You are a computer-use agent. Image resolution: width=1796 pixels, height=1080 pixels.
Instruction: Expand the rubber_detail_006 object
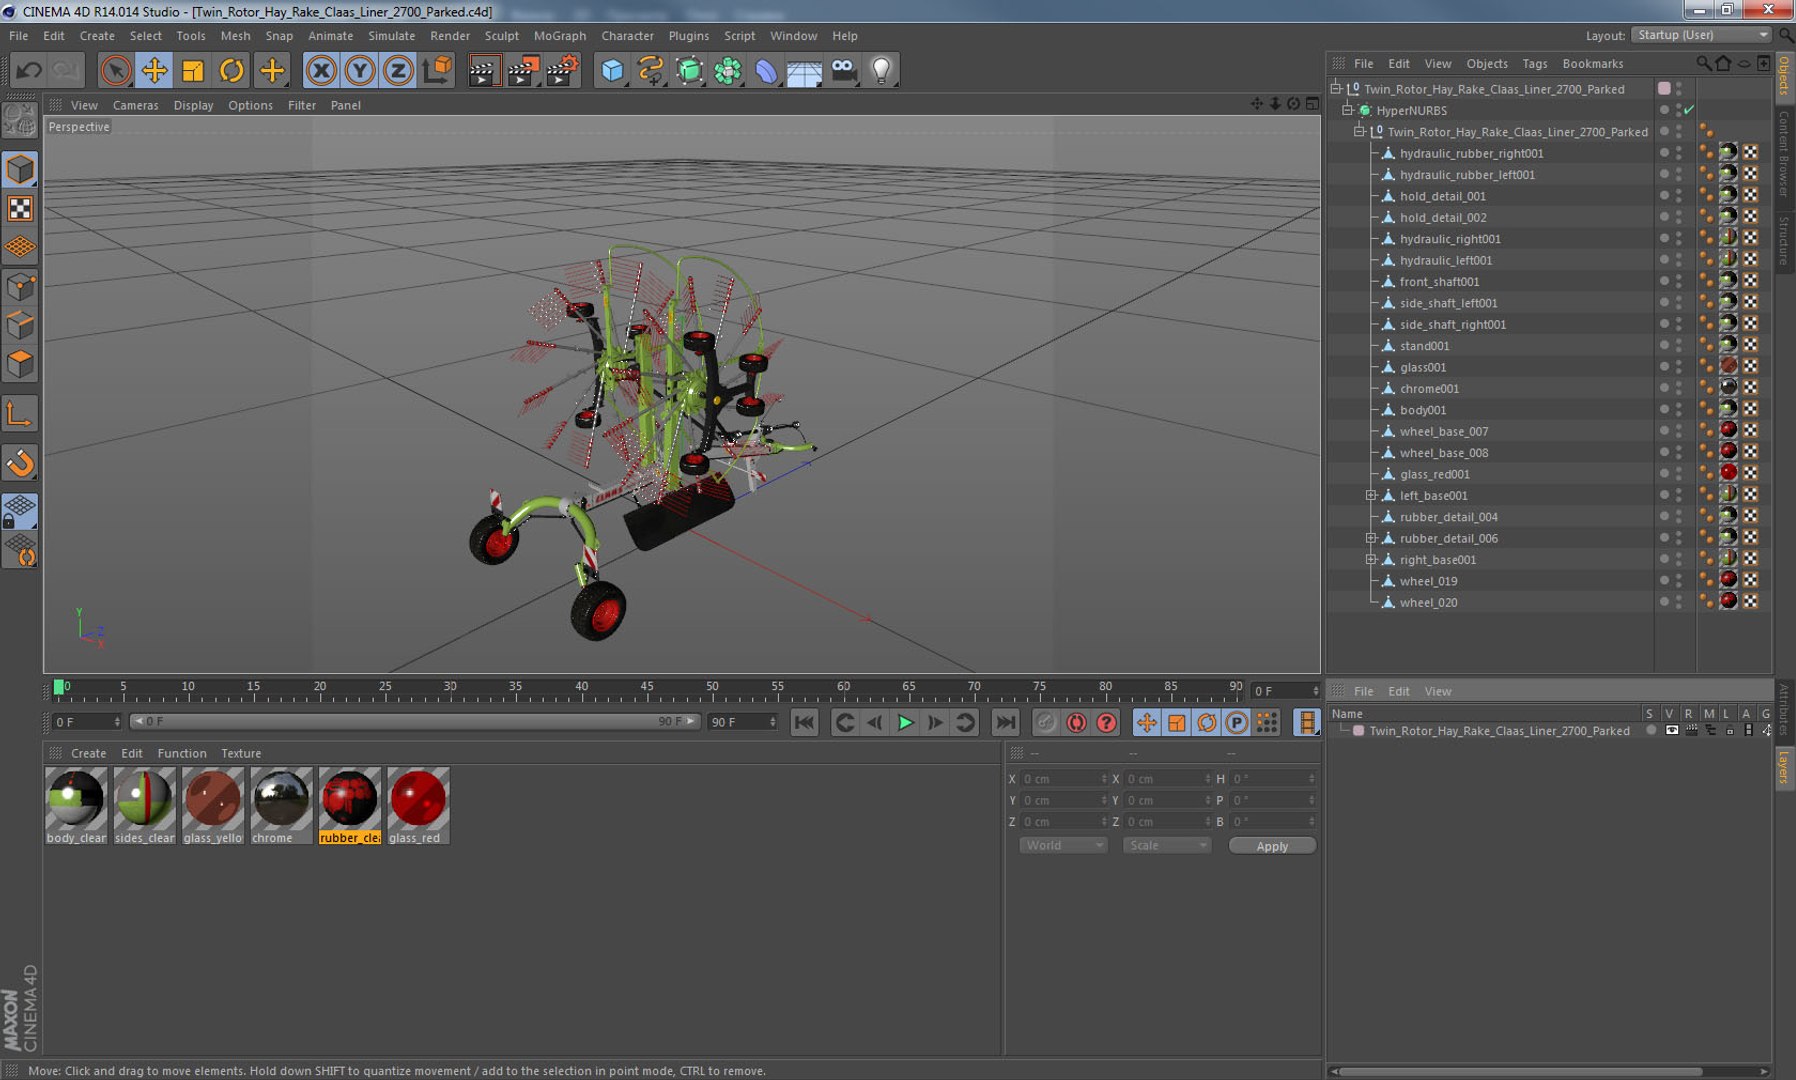(1372, 538)
